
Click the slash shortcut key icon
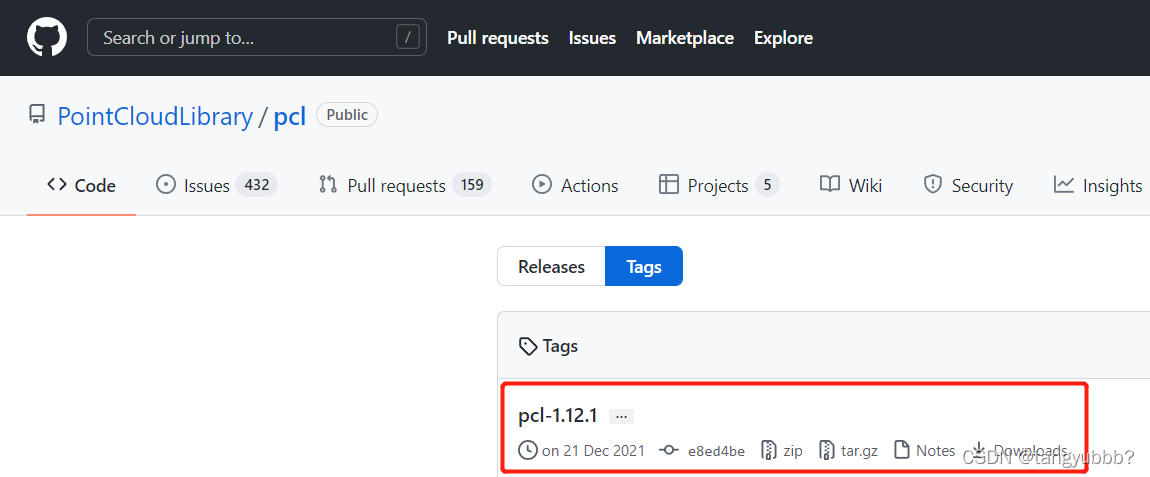pos(408,37)
